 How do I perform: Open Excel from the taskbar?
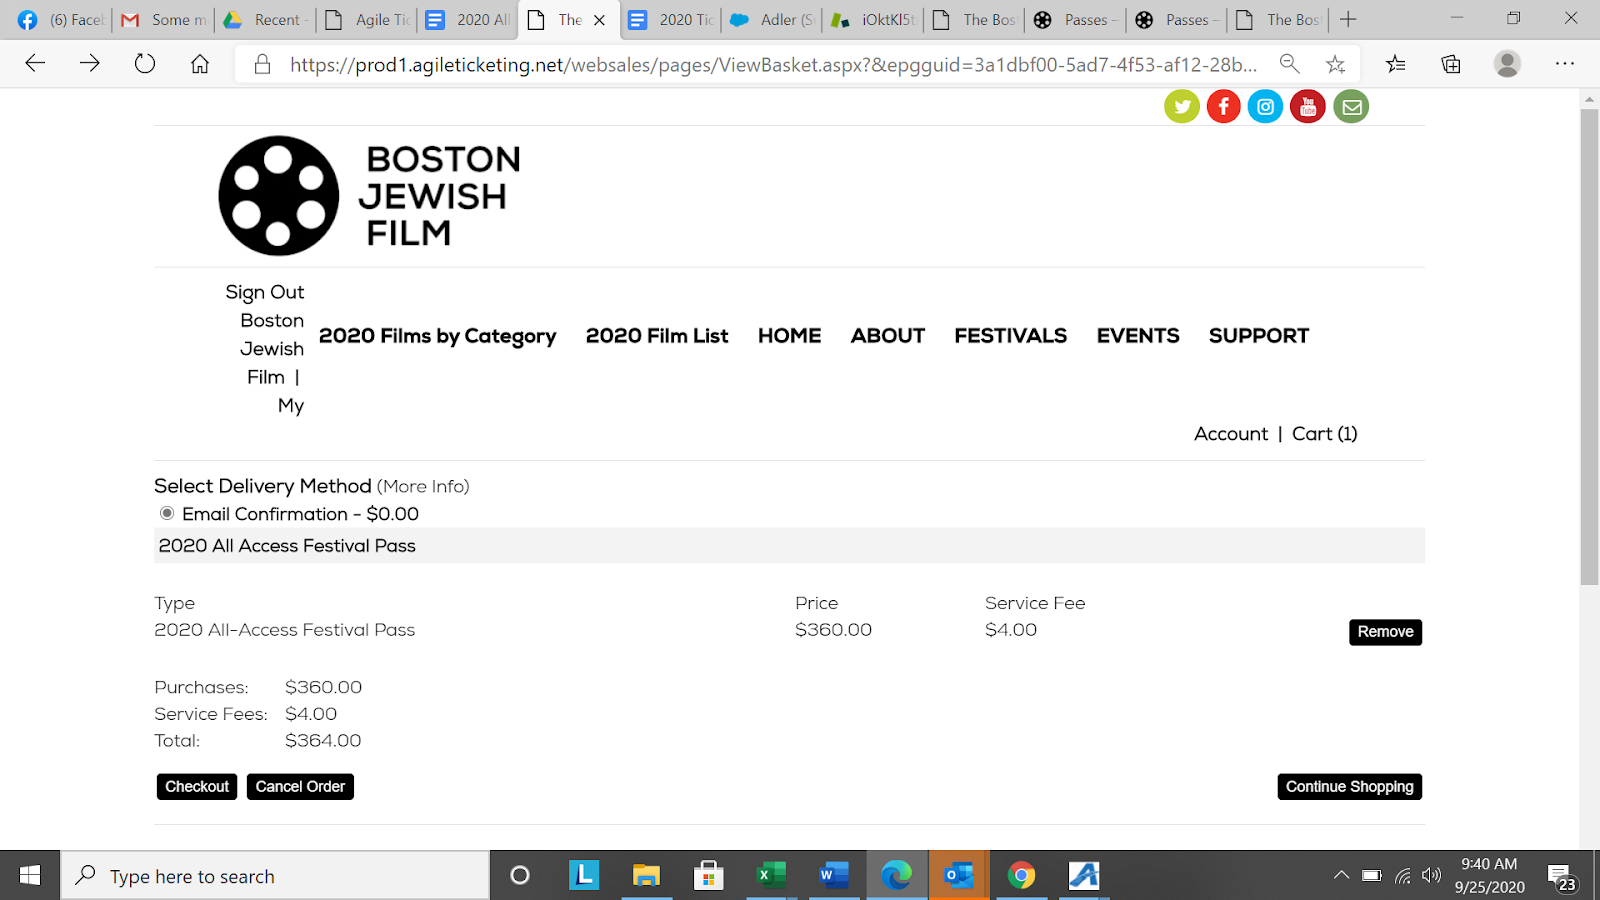pos(771,876)
